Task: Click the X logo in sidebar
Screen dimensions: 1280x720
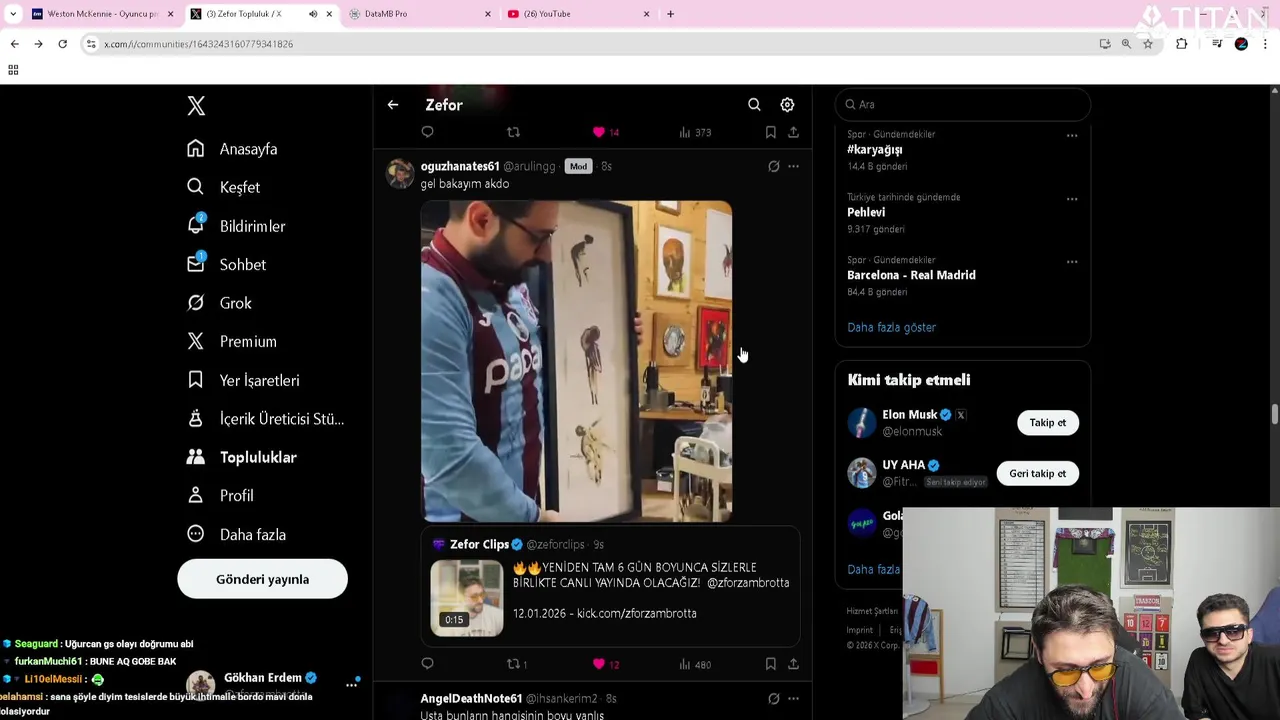Action: pos(196,105)
